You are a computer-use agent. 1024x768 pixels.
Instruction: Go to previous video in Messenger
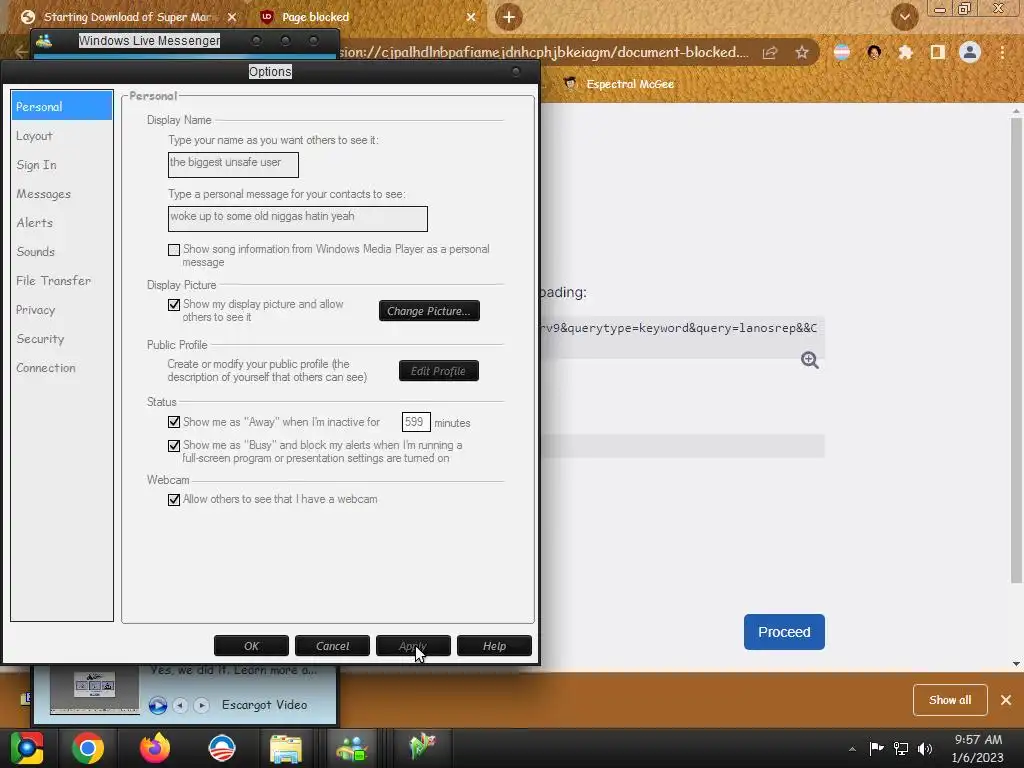click(x=180, y=705)
